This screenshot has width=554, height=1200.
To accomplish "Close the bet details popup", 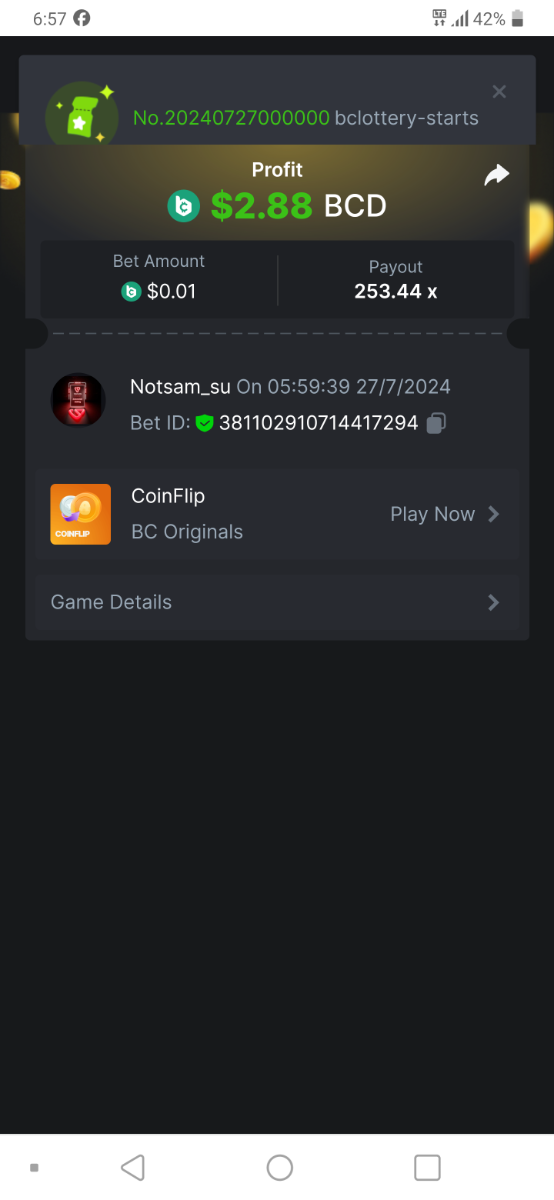I will pyautogui.click(x=499, y=92).
